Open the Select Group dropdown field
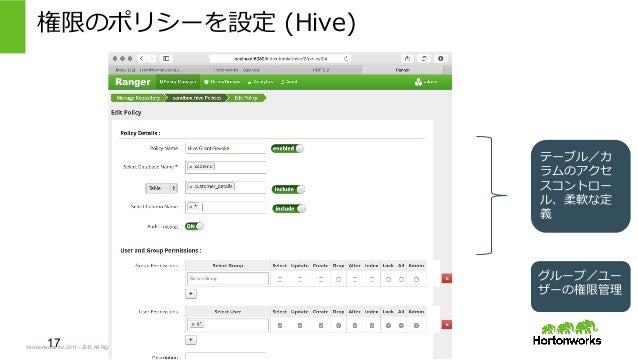Screen dimensions: 638x360 point(227,279)
